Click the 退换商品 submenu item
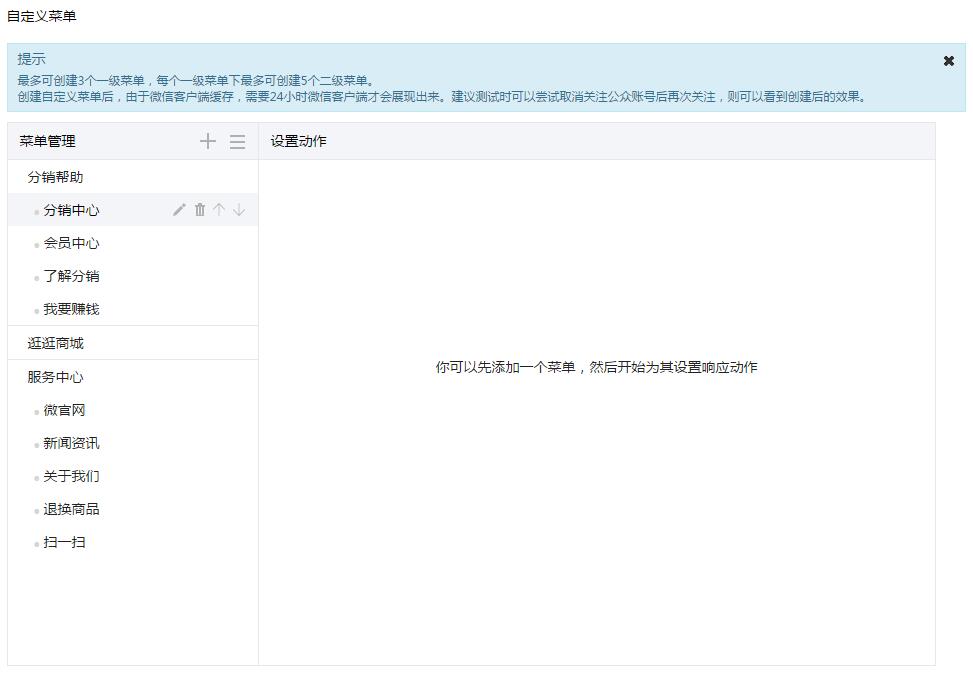The height and width of the screenshot is (679, 973). pos(71,509)
